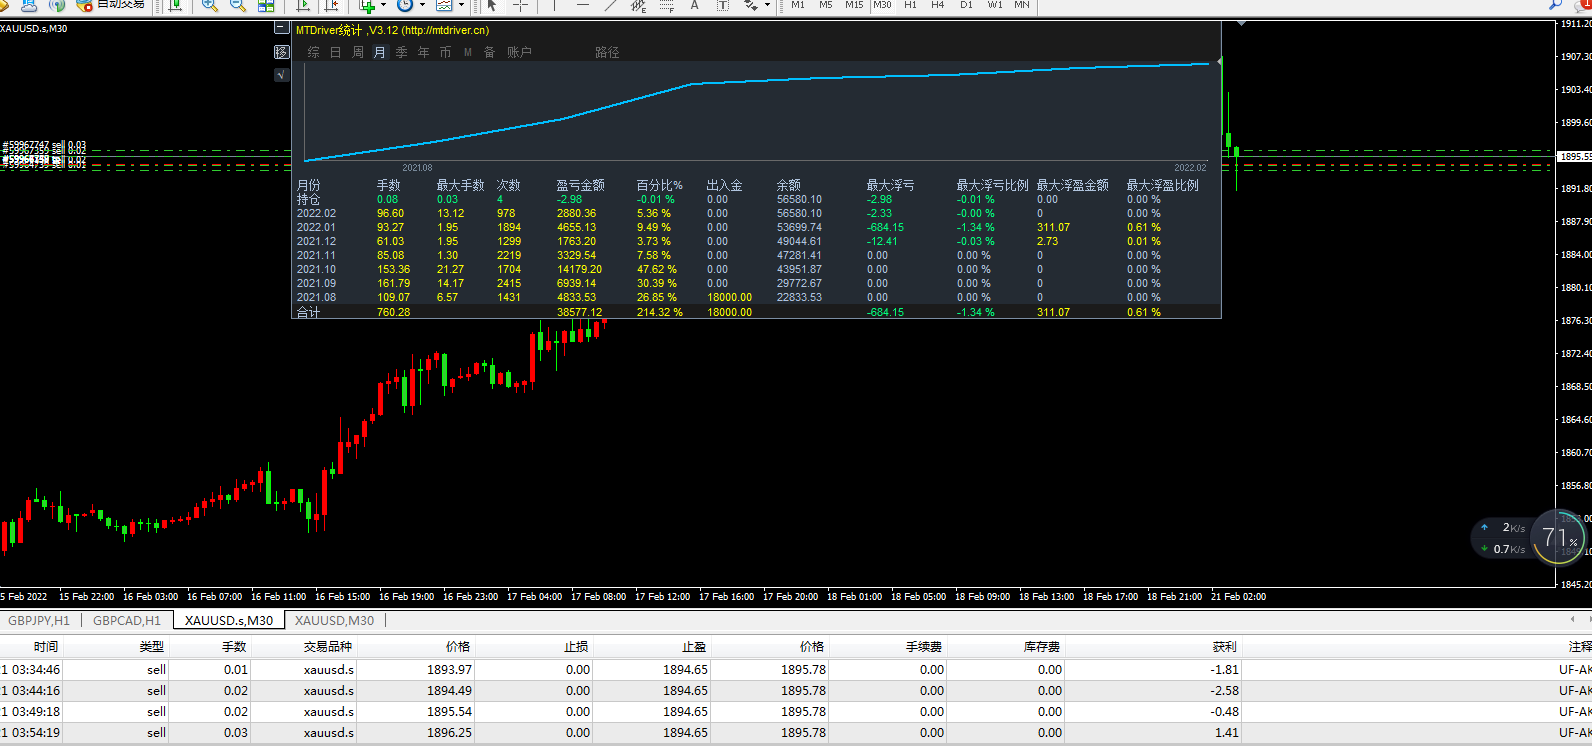The image size is (1592, 746).
Task: Switch timeframe to M15
Action: (x=854, y=5)
